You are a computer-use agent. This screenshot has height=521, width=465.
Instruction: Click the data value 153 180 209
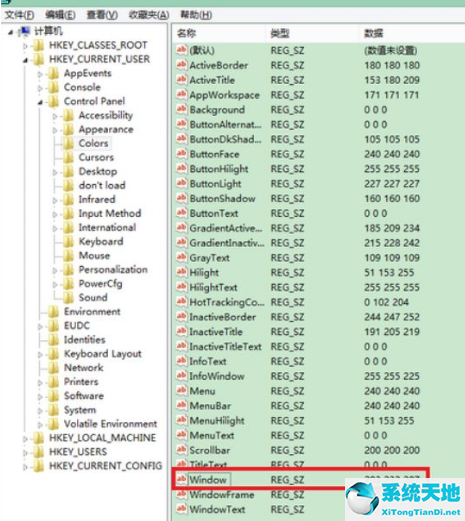[x=392, y=80]
